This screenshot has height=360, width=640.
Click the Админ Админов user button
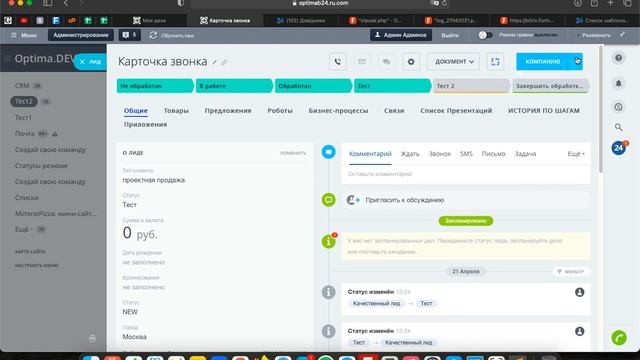pyautogui.click(x=401, y=35)
